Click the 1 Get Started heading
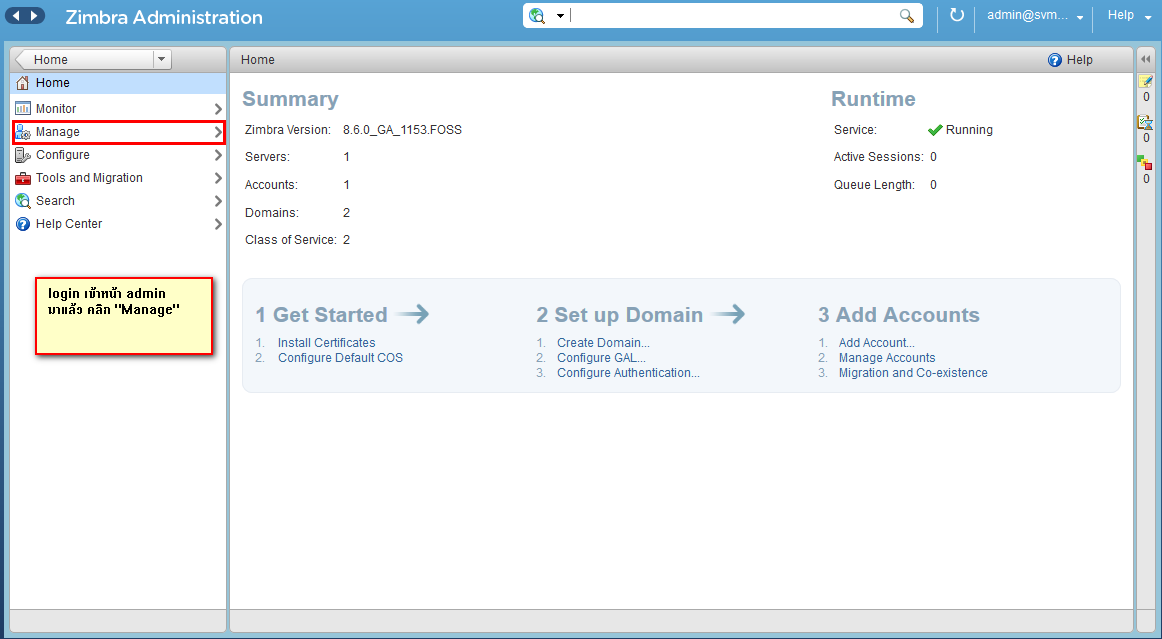1162x639 pixels. click(322, 315)
